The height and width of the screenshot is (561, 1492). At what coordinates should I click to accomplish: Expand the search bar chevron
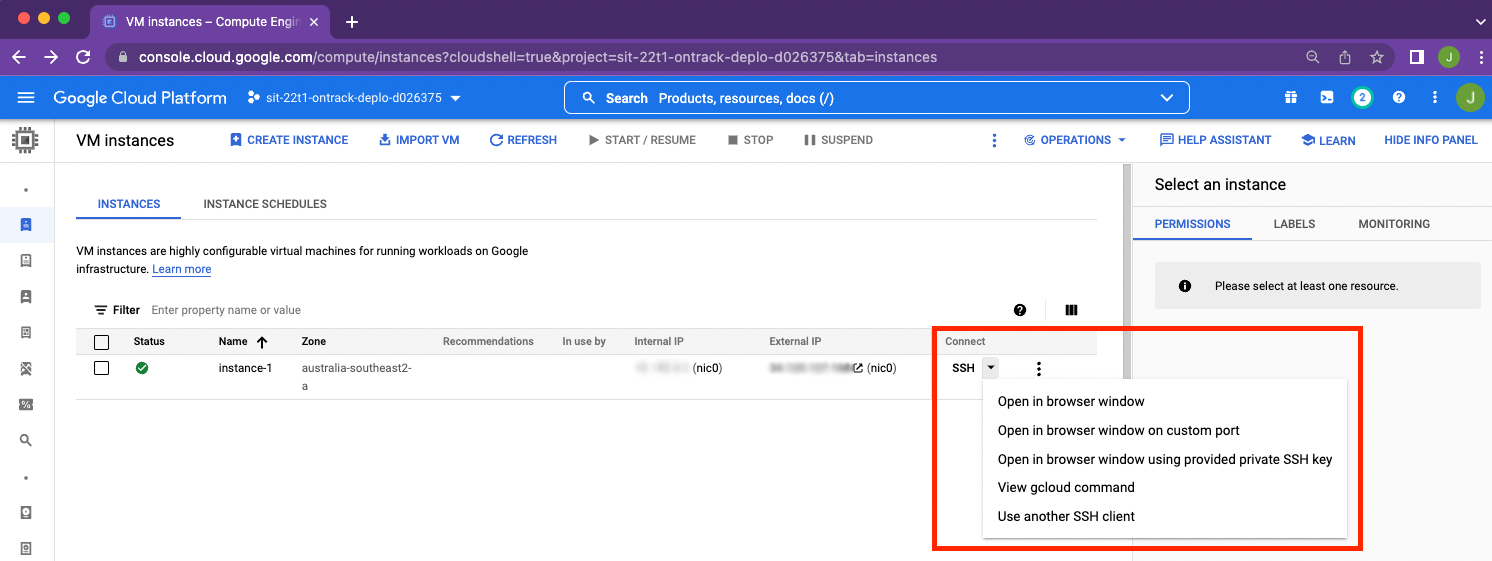pyautogui.click(x=1166, y=98)
